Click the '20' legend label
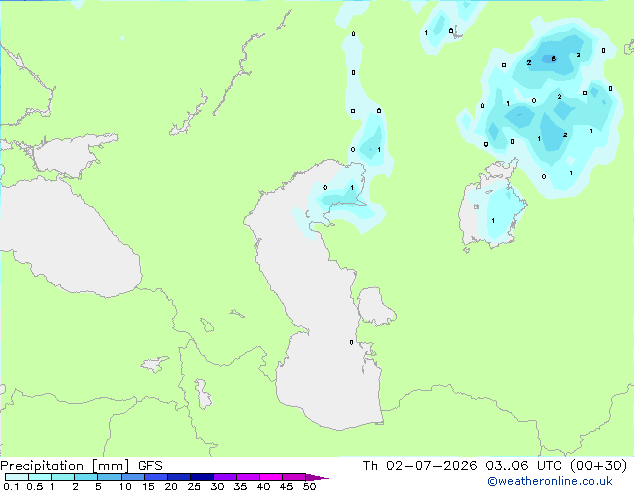 (171, 486)
